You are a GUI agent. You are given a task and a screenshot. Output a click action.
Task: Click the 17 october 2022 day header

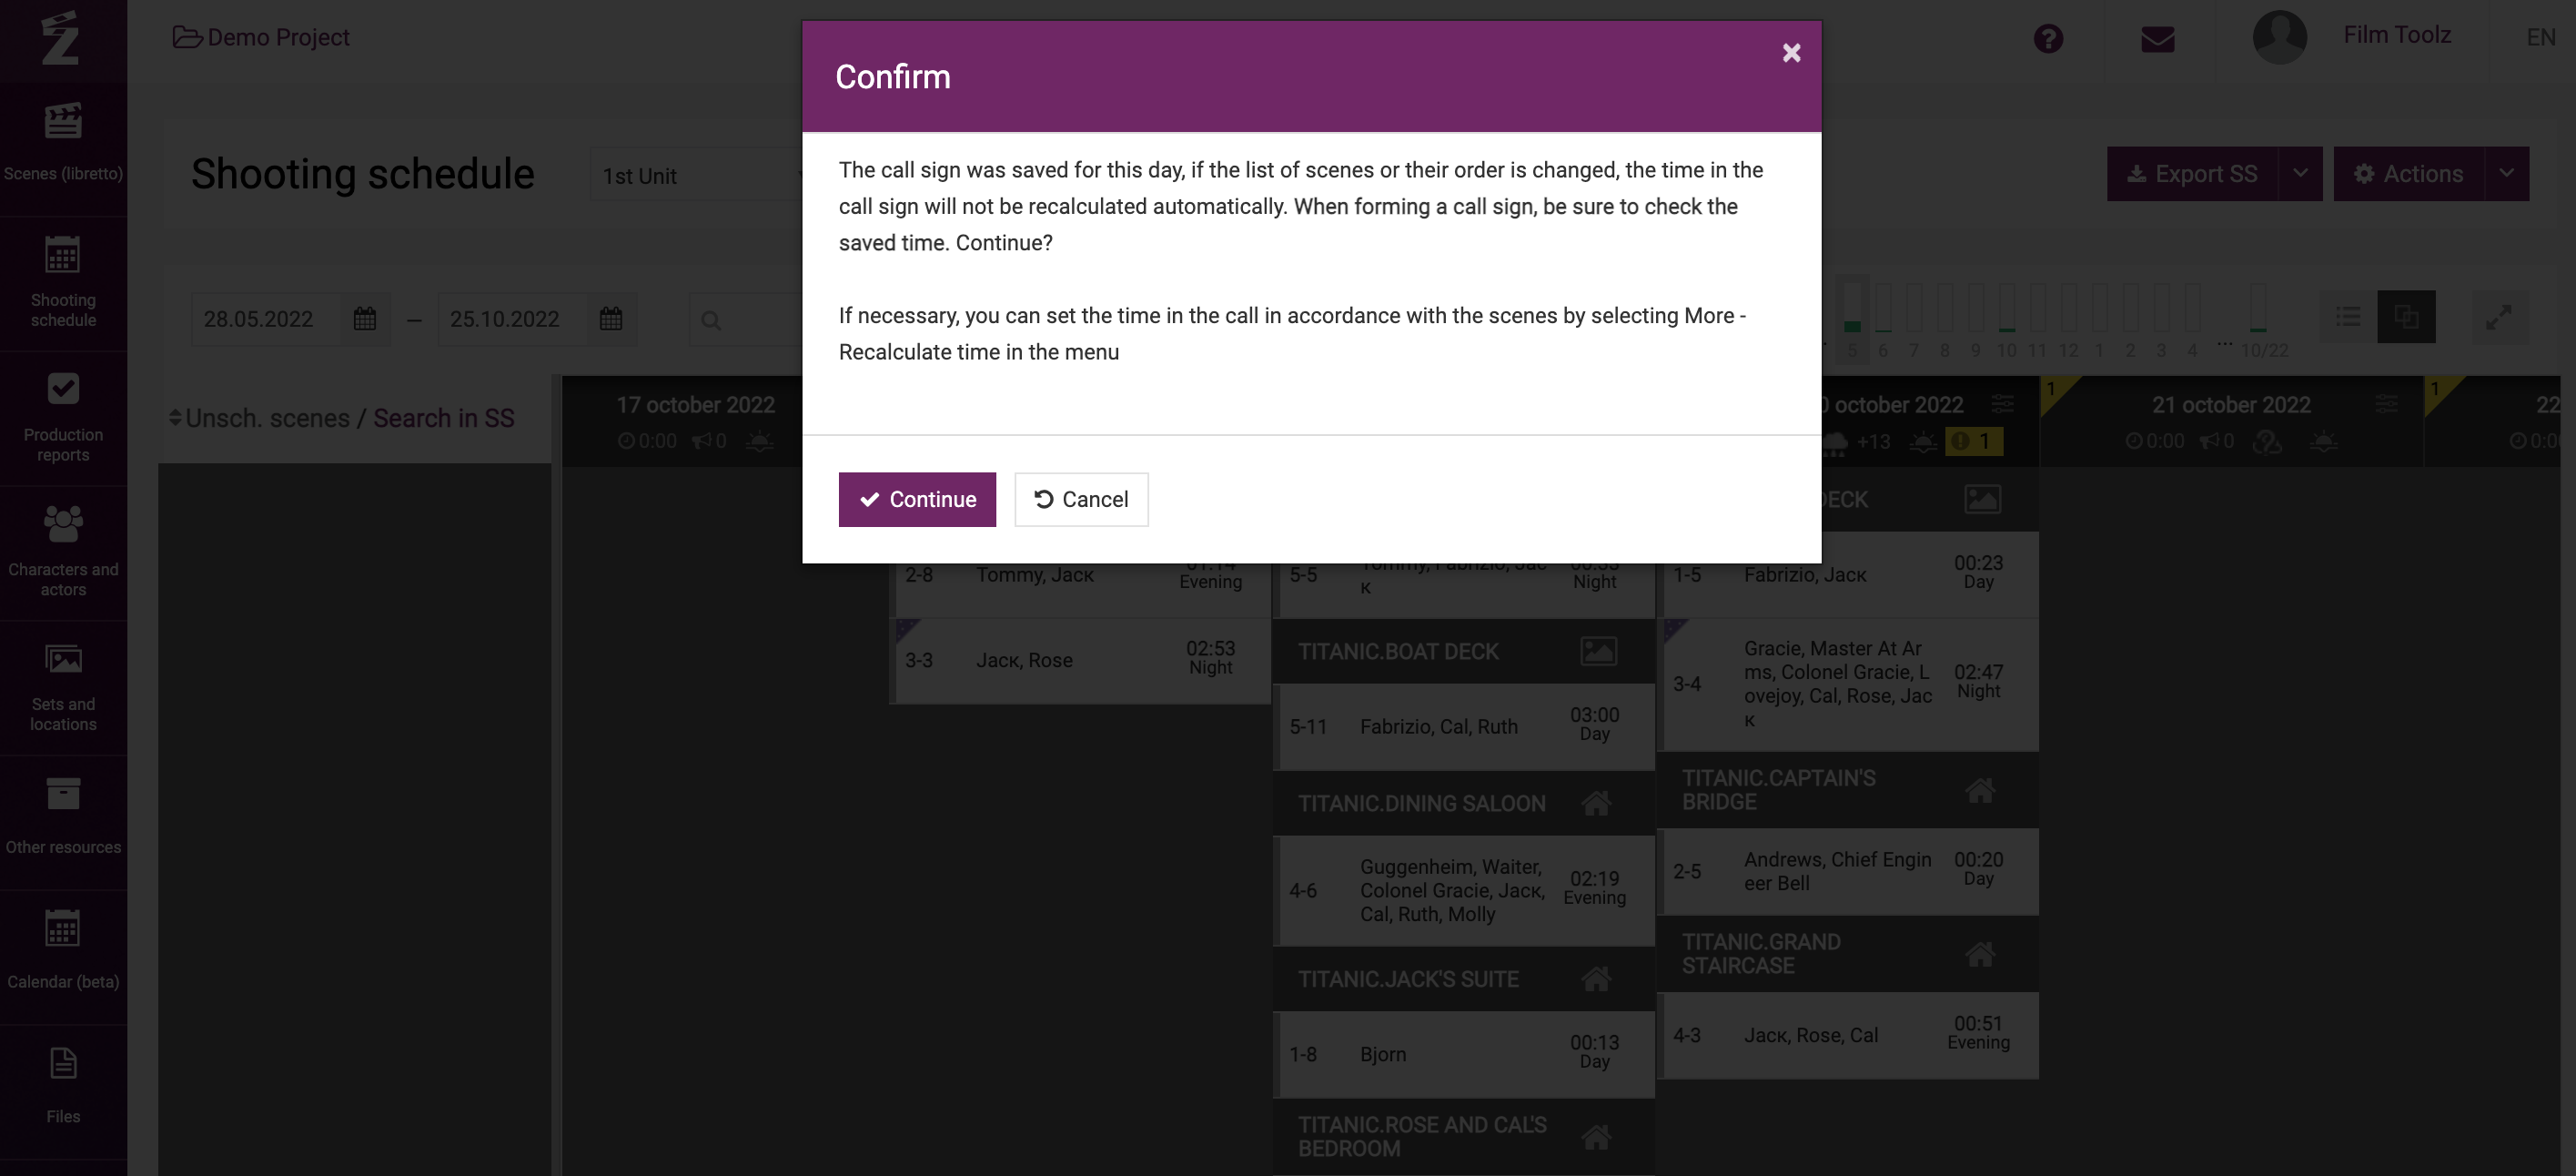coord(695,405)
